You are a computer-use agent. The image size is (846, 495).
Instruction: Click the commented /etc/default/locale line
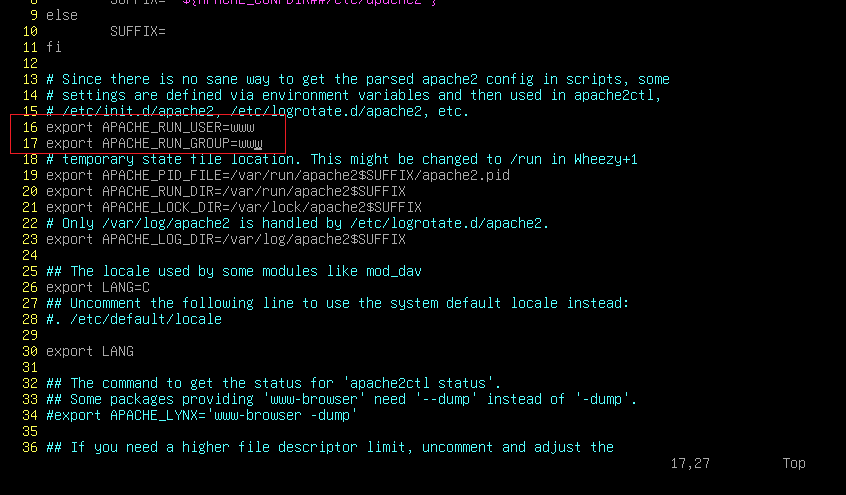134,319
